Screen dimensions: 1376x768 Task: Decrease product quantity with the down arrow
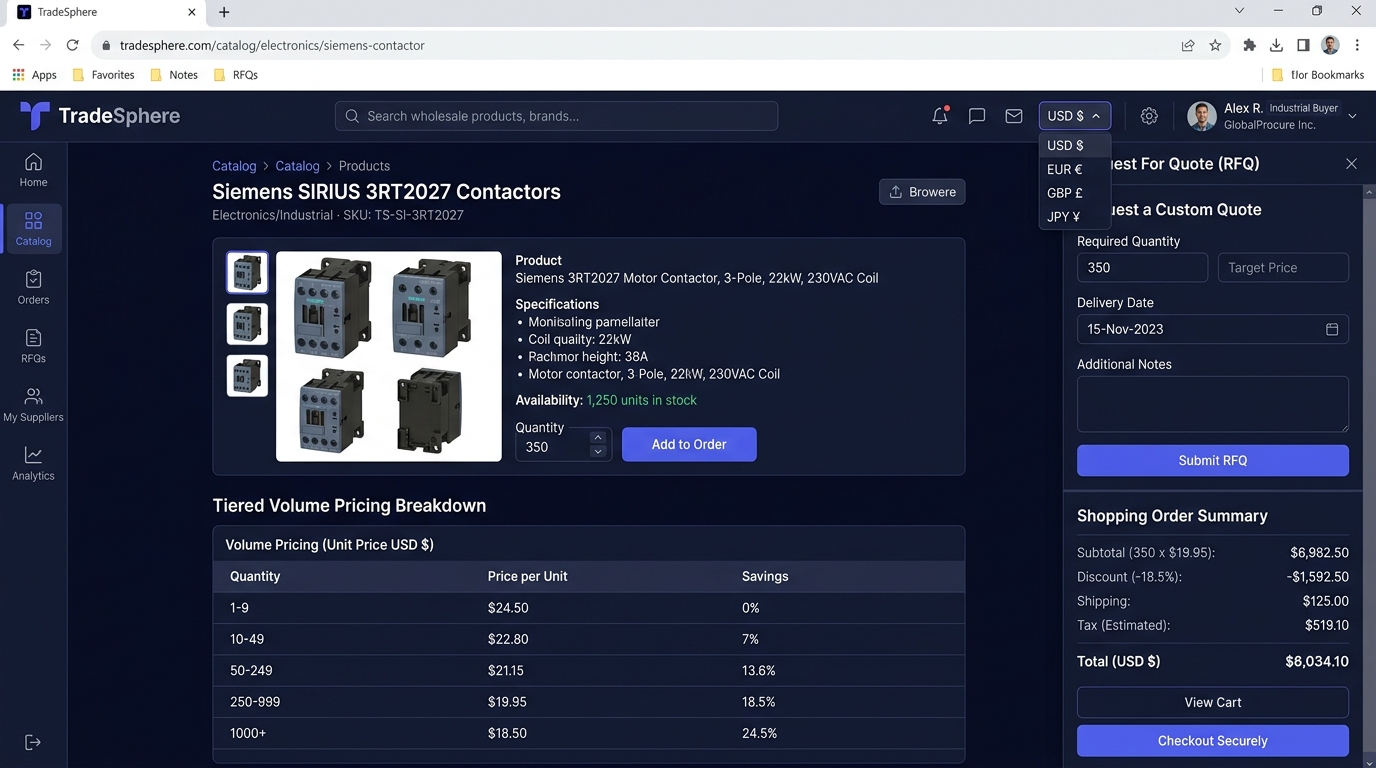pyautogui.click(x=598, y=451)
